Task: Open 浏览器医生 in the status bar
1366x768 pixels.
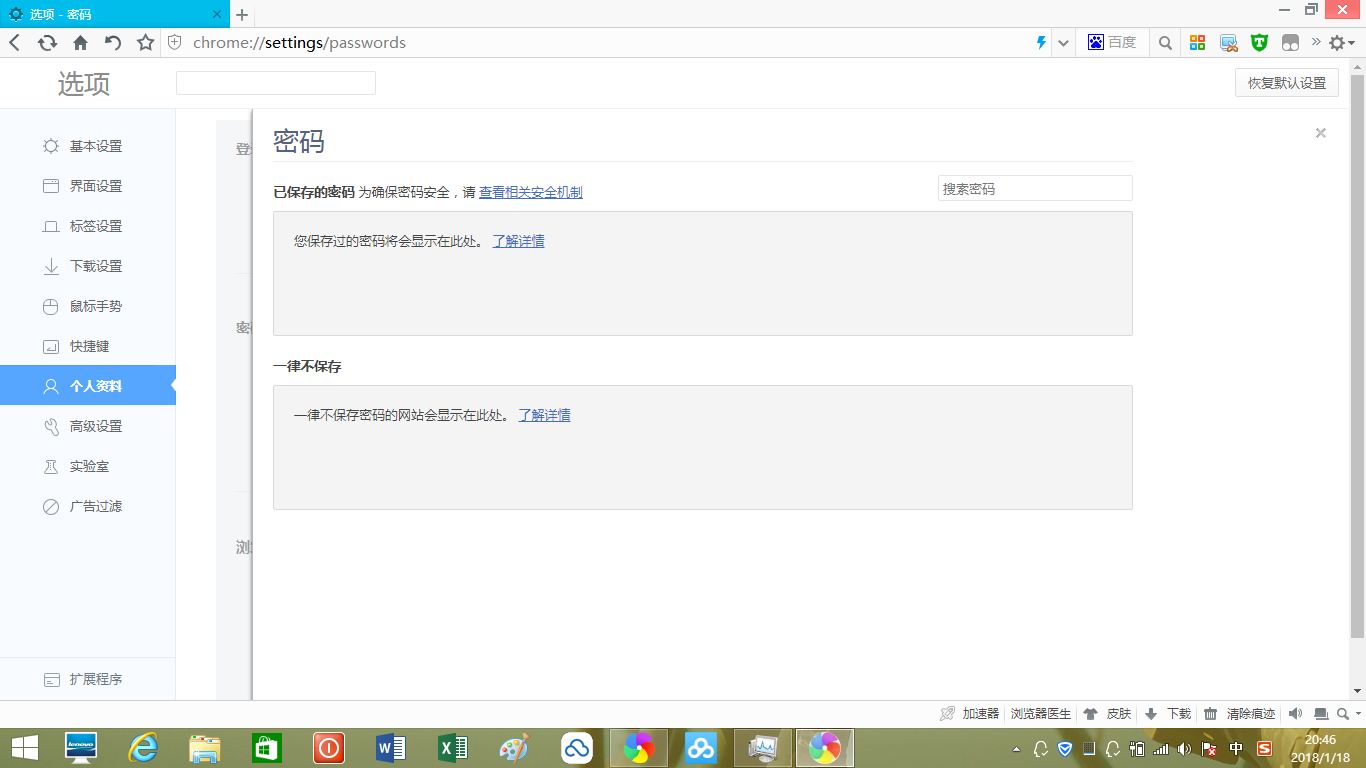Action: coord(1041,714)
